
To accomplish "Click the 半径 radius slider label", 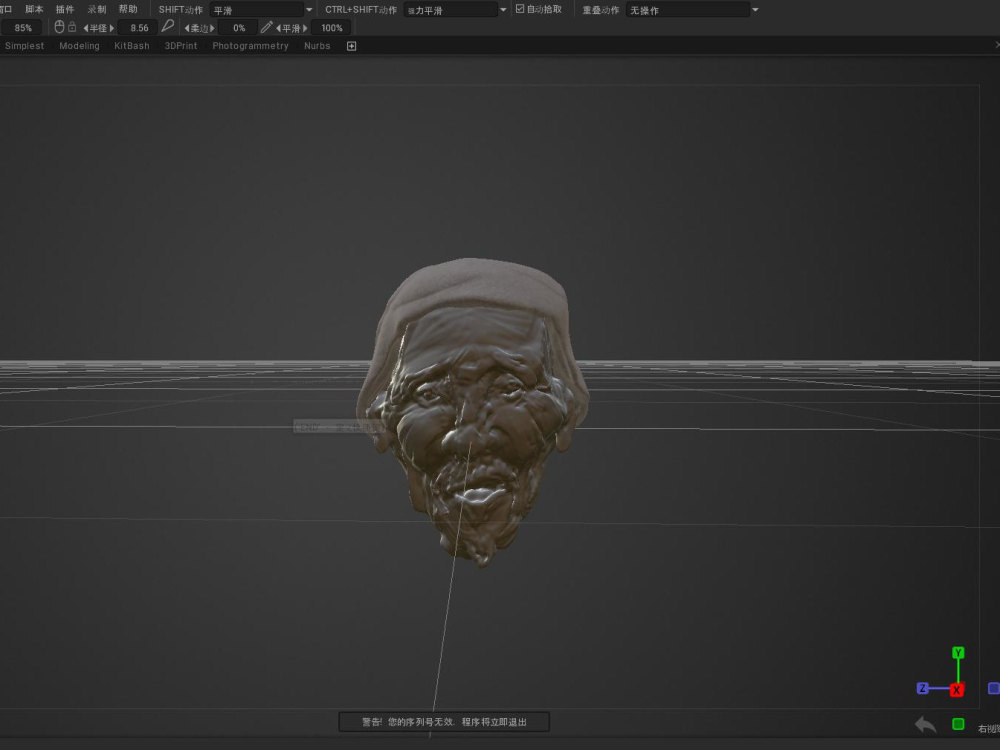I will coord(98,28).
